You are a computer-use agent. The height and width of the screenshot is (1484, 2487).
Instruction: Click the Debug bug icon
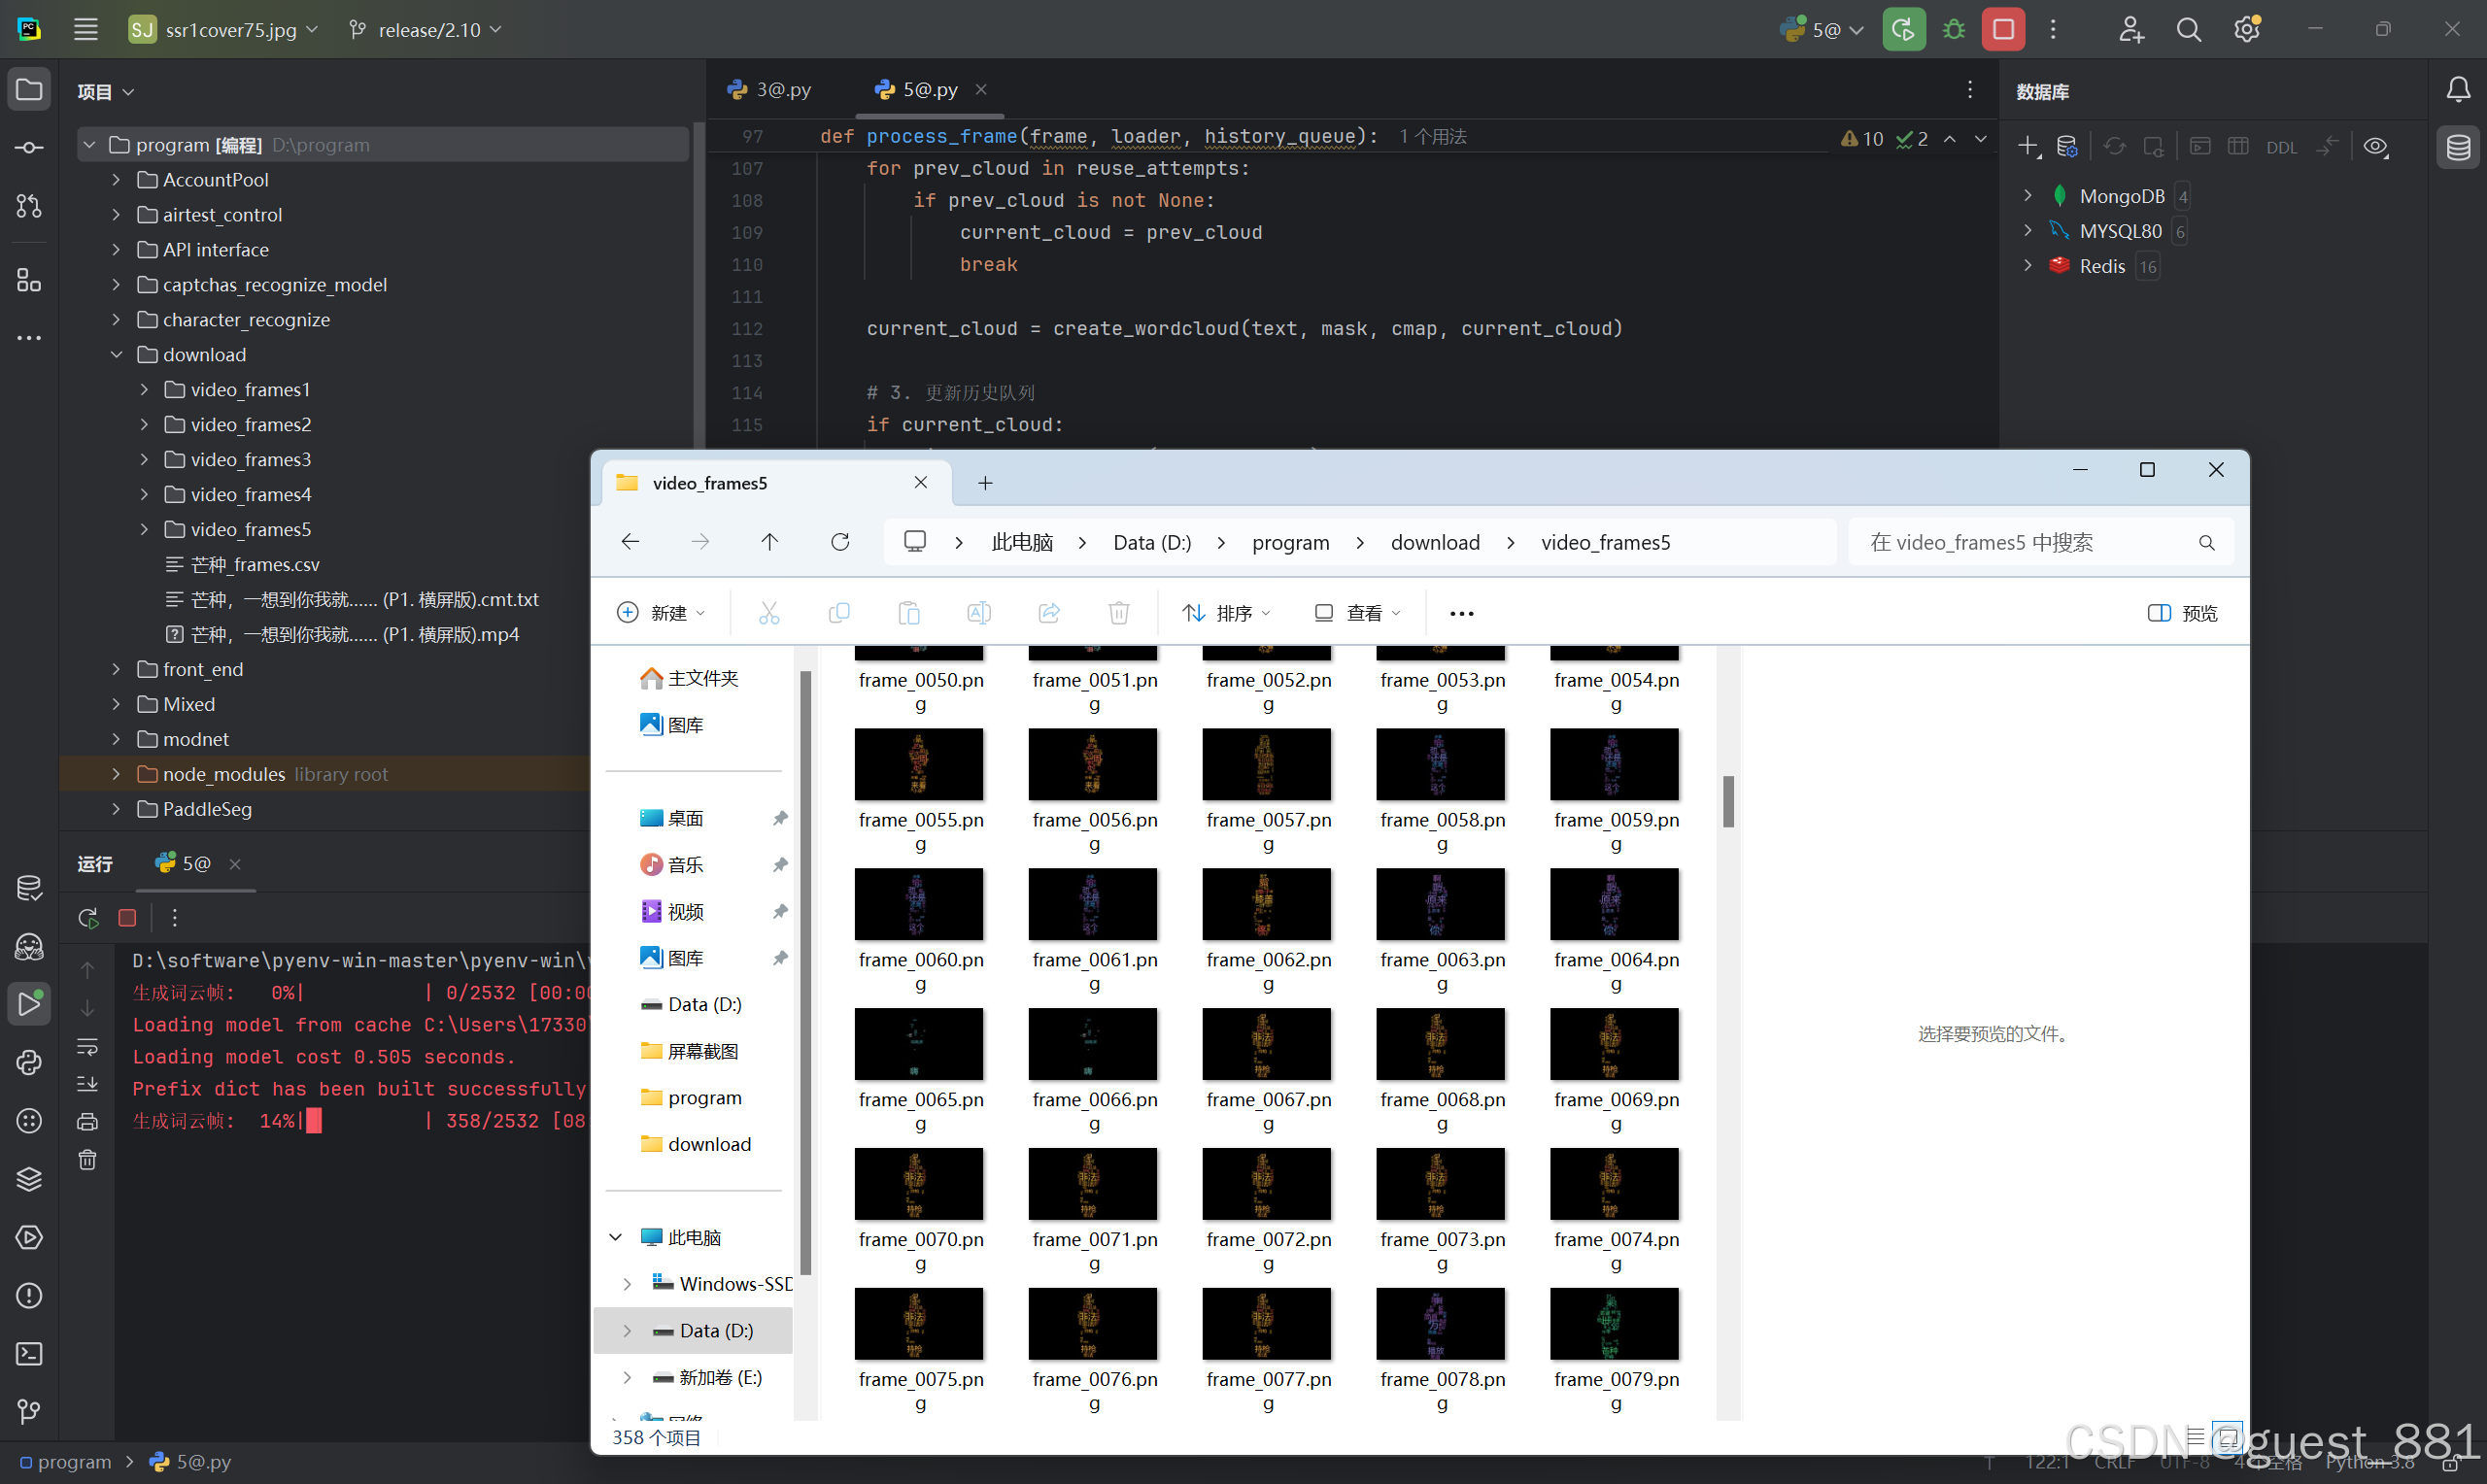(1953, 29)
